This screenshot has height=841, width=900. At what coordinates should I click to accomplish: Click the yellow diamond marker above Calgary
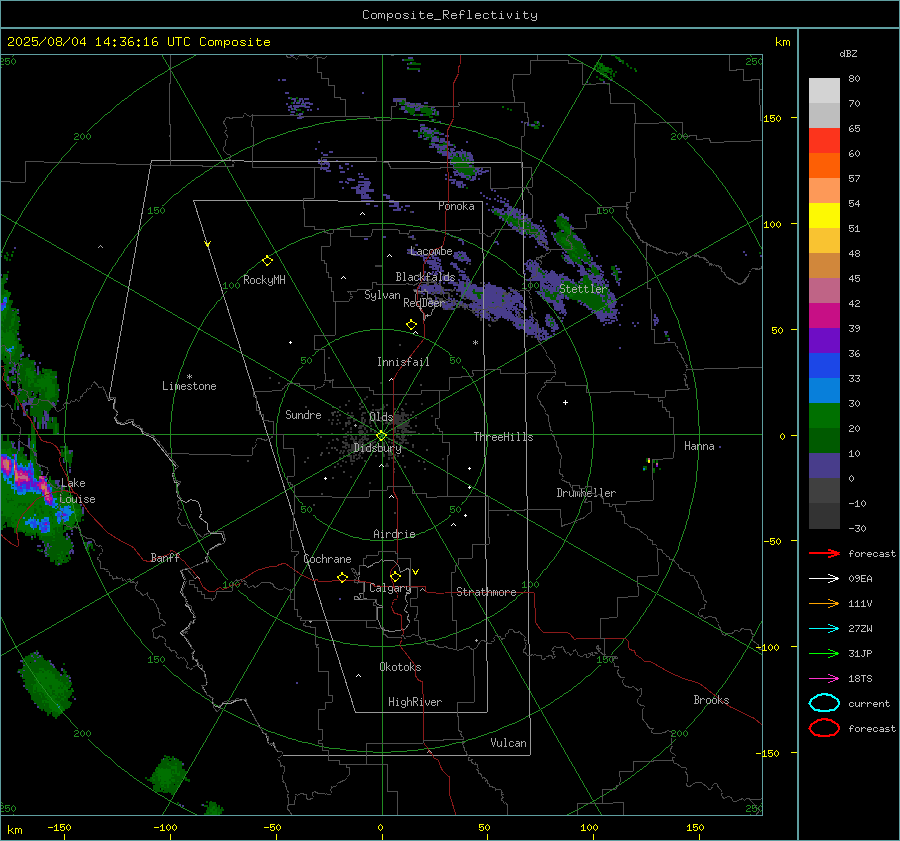pos(395,576)
